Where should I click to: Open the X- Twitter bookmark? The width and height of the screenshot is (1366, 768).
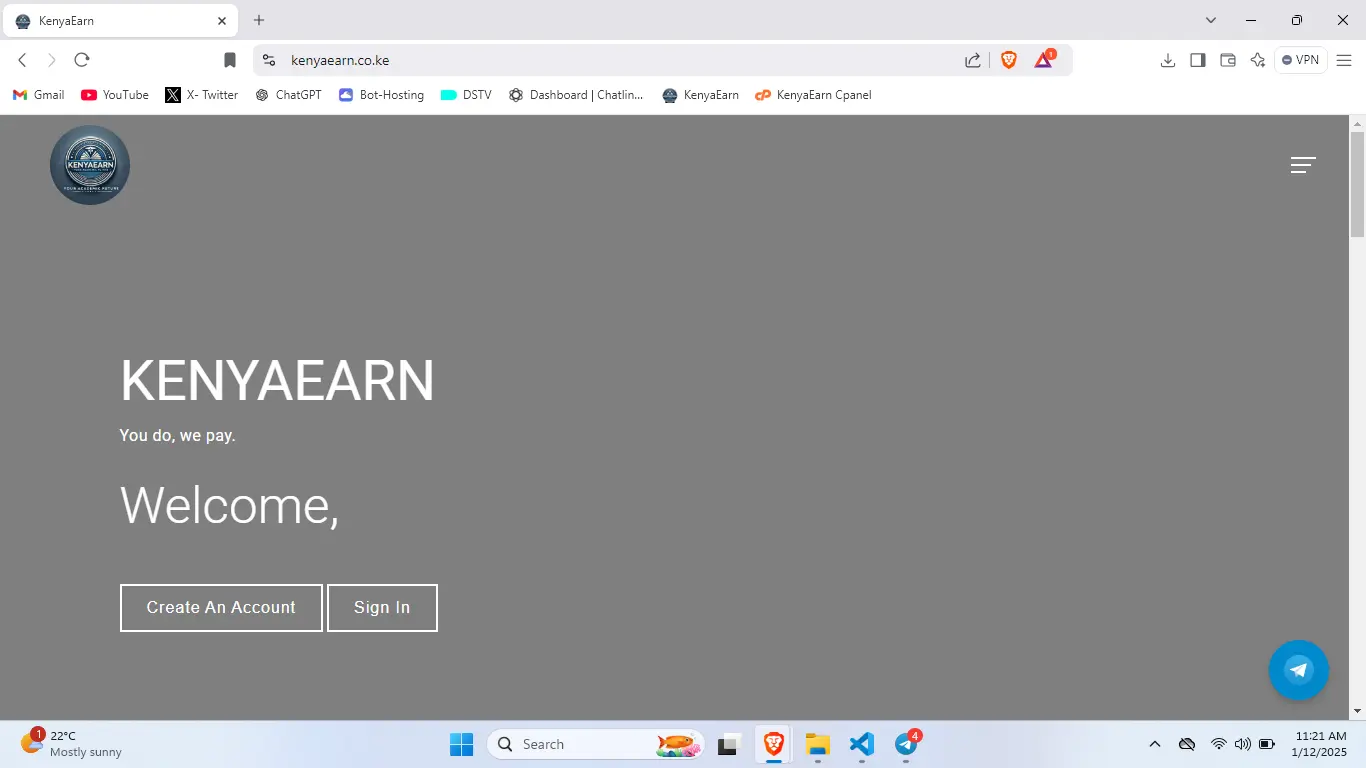pos(202,95)
